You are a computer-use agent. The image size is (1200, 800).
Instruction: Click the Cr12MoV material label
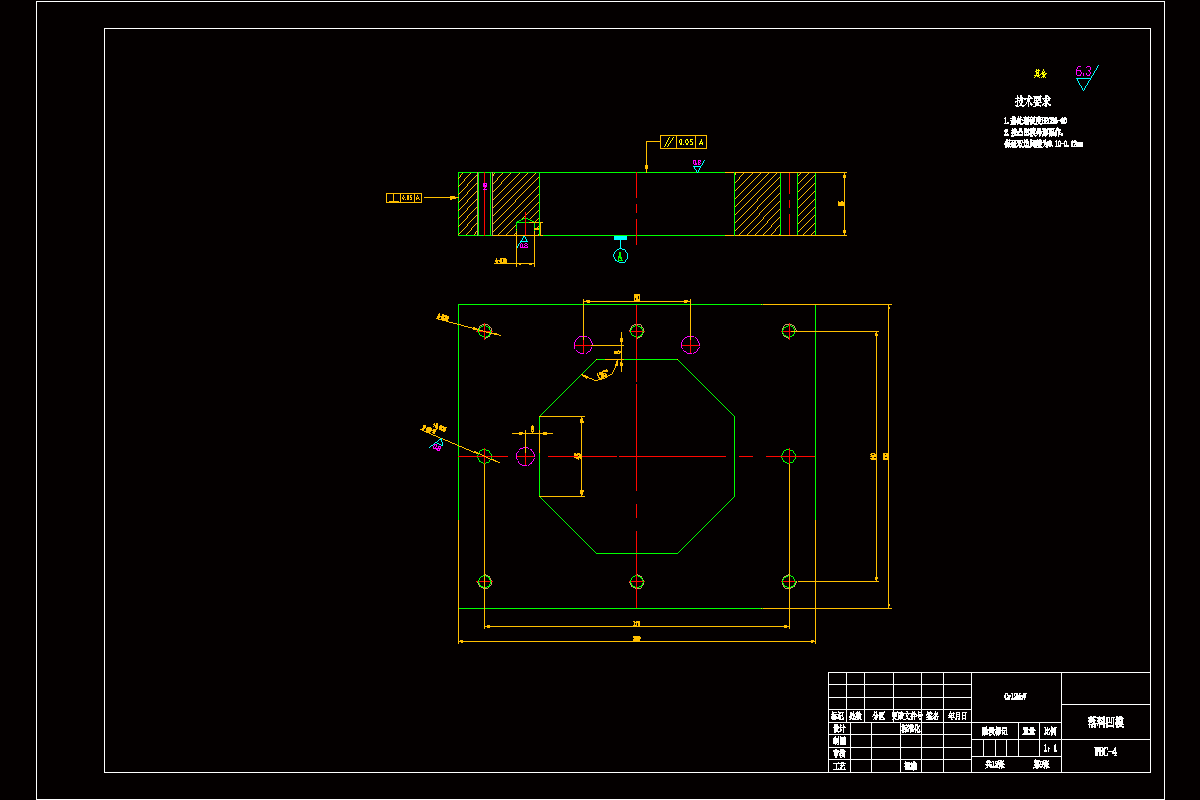click(1015, 696)
